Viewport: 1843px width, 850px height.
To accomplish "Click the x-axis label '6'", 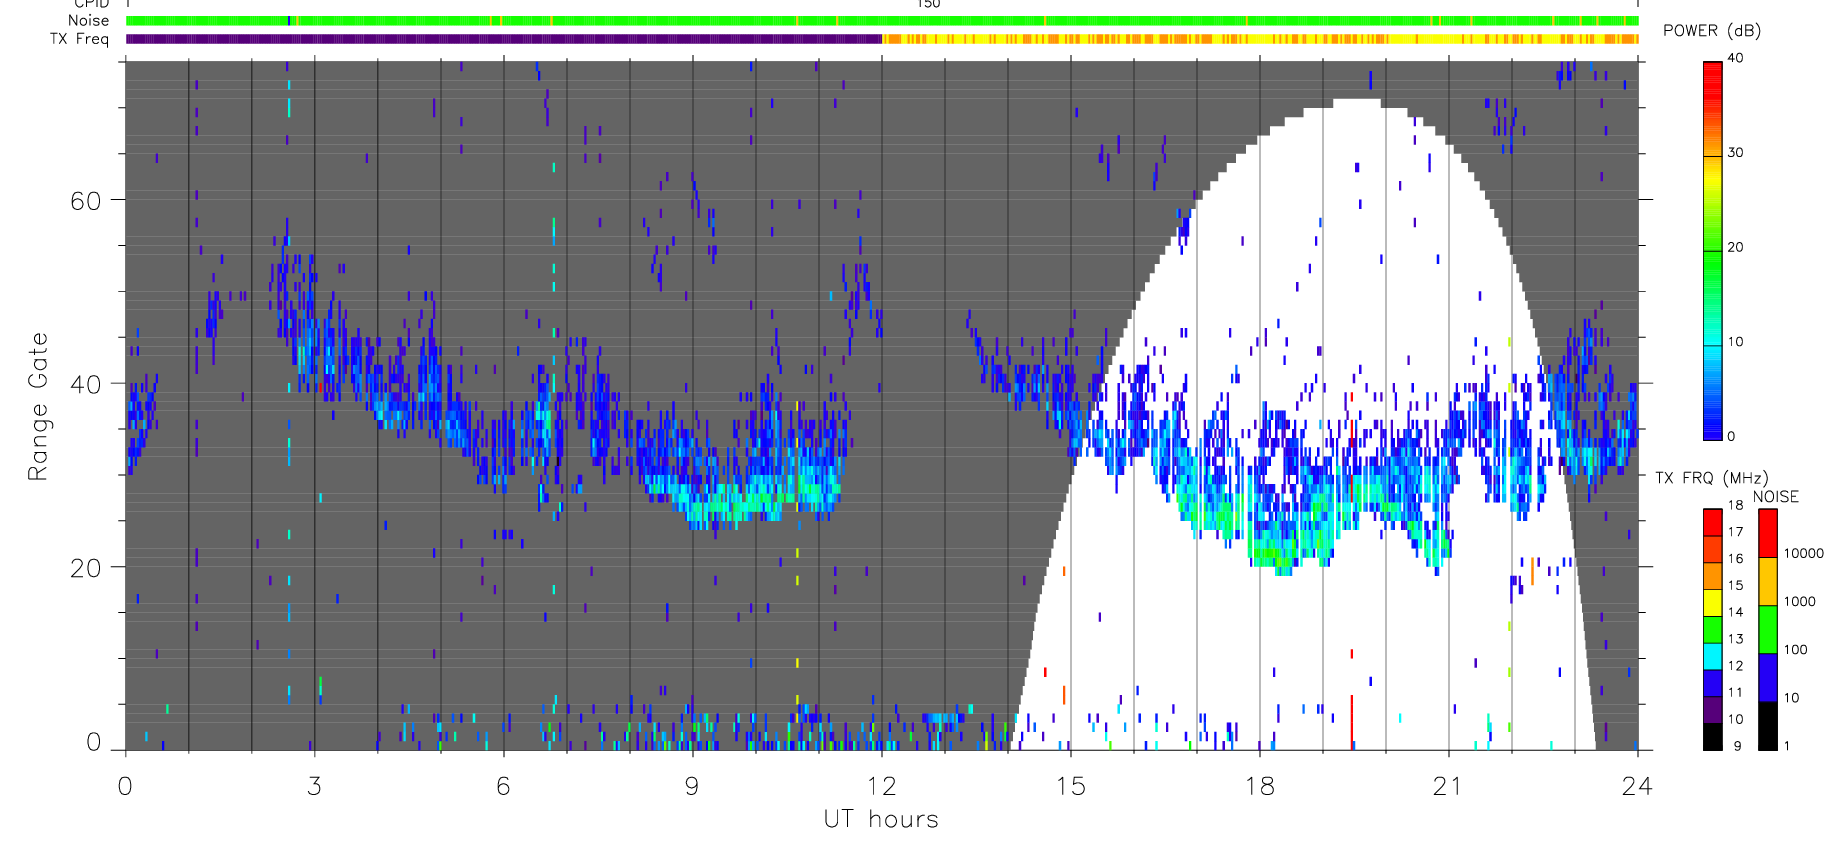I will 503,787.
